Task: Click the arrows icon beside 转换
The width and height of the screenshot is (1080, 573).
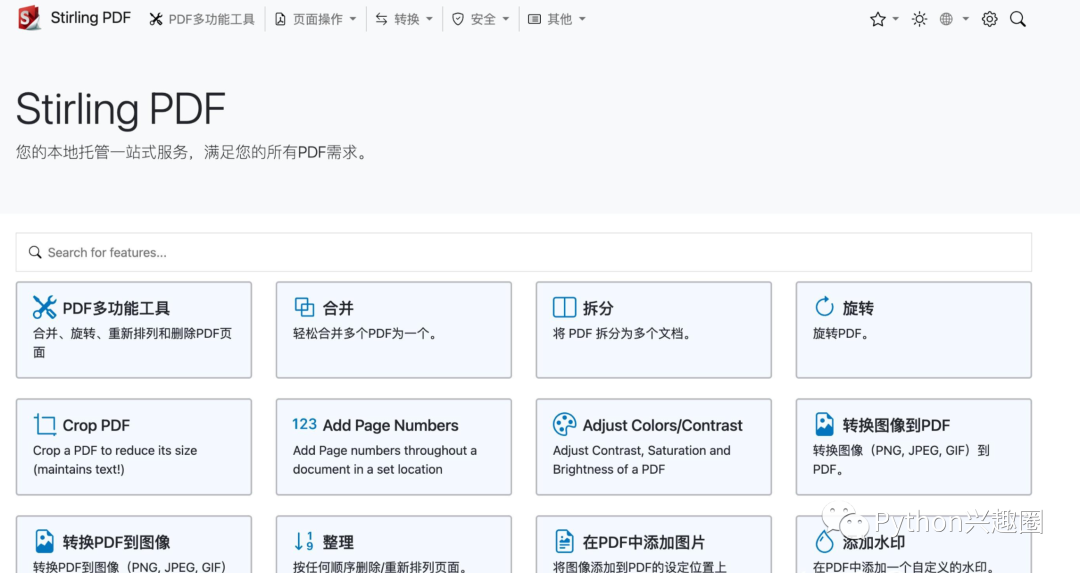Action: (382, 19)
